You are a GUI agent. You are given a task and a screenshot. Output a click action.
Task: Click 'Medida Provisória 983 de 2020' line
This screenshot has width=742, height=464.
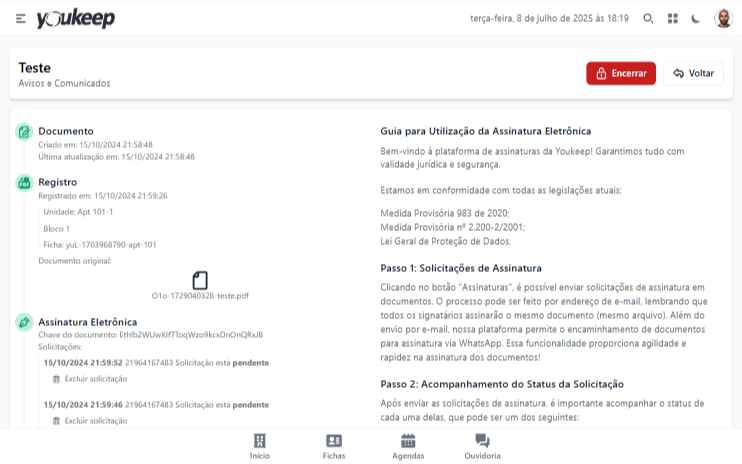coord(445,213)
